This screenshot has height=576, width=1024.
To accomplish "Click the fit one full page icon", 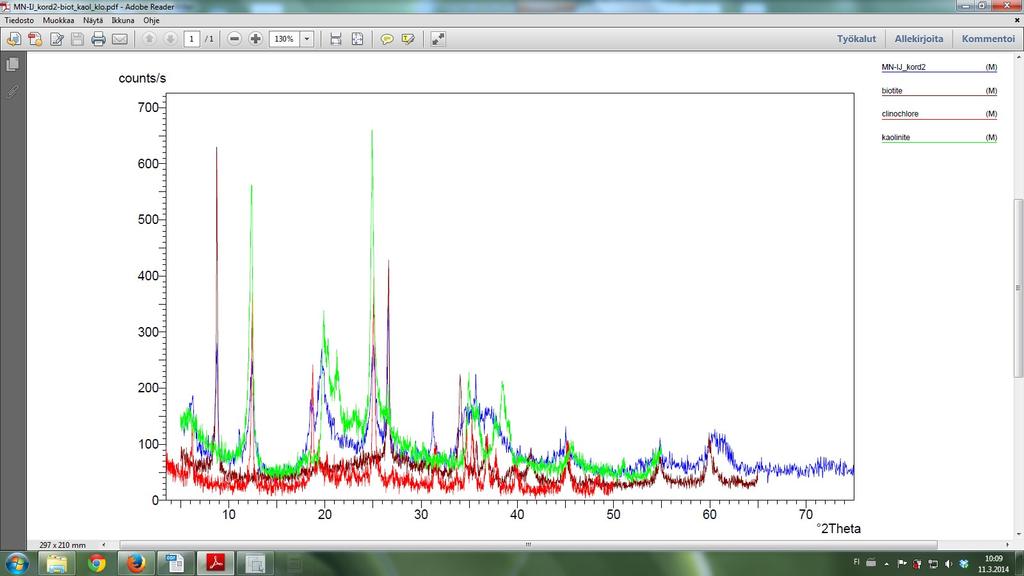I will (357, 39).
